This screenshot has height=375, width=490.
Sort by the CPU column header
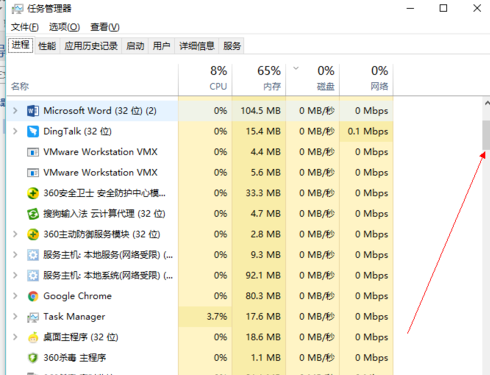click(205, 79)
